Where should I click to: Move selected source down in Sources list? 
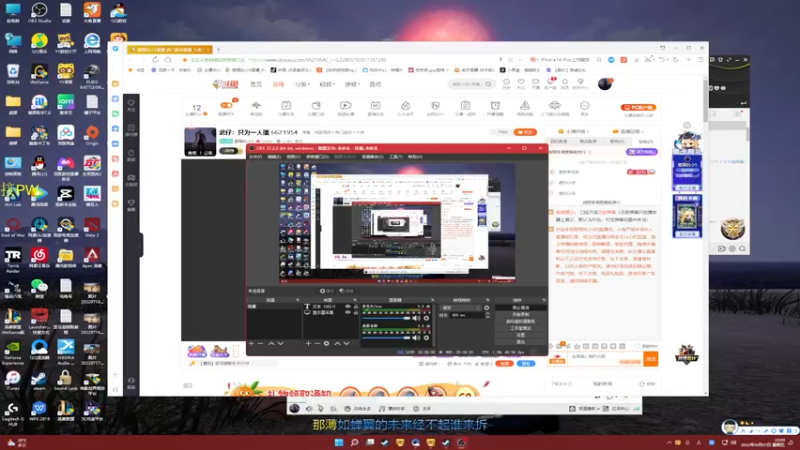coord(346,343)
